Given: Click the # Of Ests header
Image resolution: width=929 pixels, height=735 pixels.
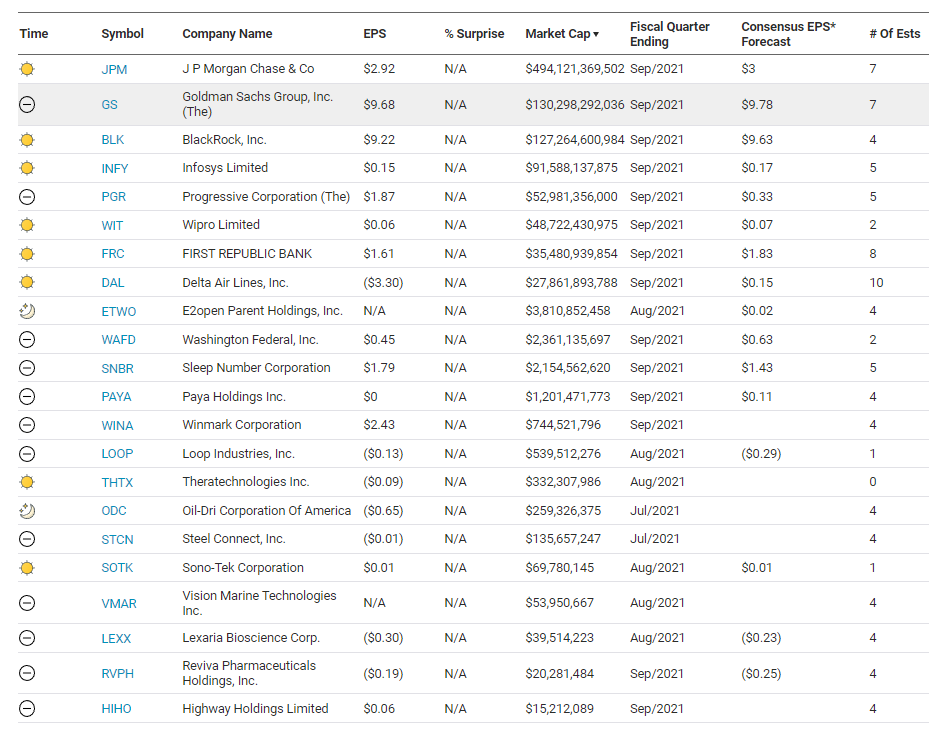Looking at the screenshot, I should coord(895,34).
